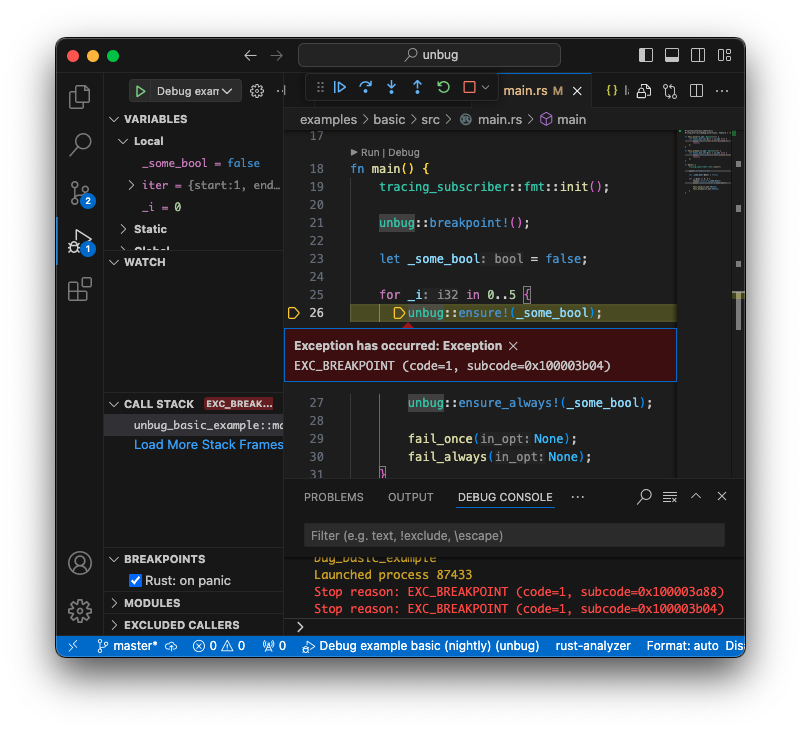Restart the debug session

(443, 88)
